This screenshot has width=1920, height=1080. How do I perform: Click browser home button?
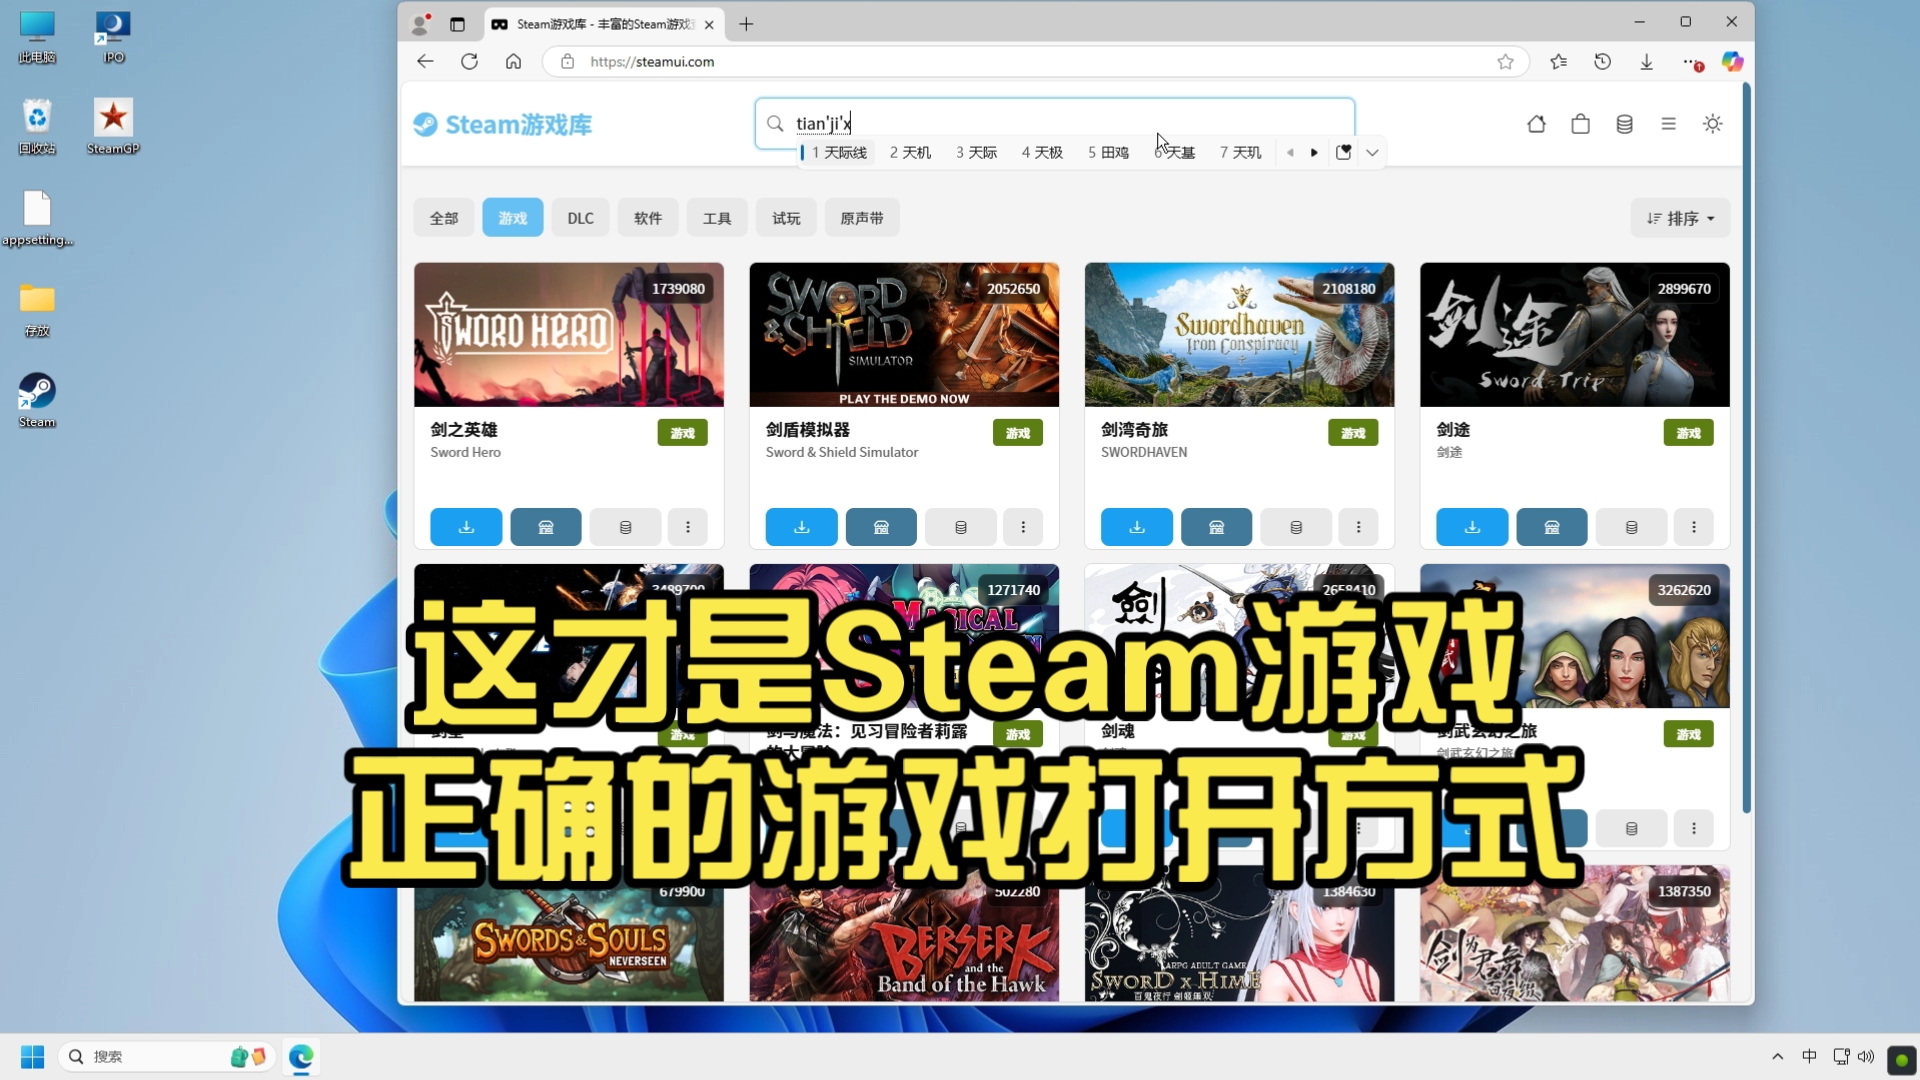tap(513, 61)
